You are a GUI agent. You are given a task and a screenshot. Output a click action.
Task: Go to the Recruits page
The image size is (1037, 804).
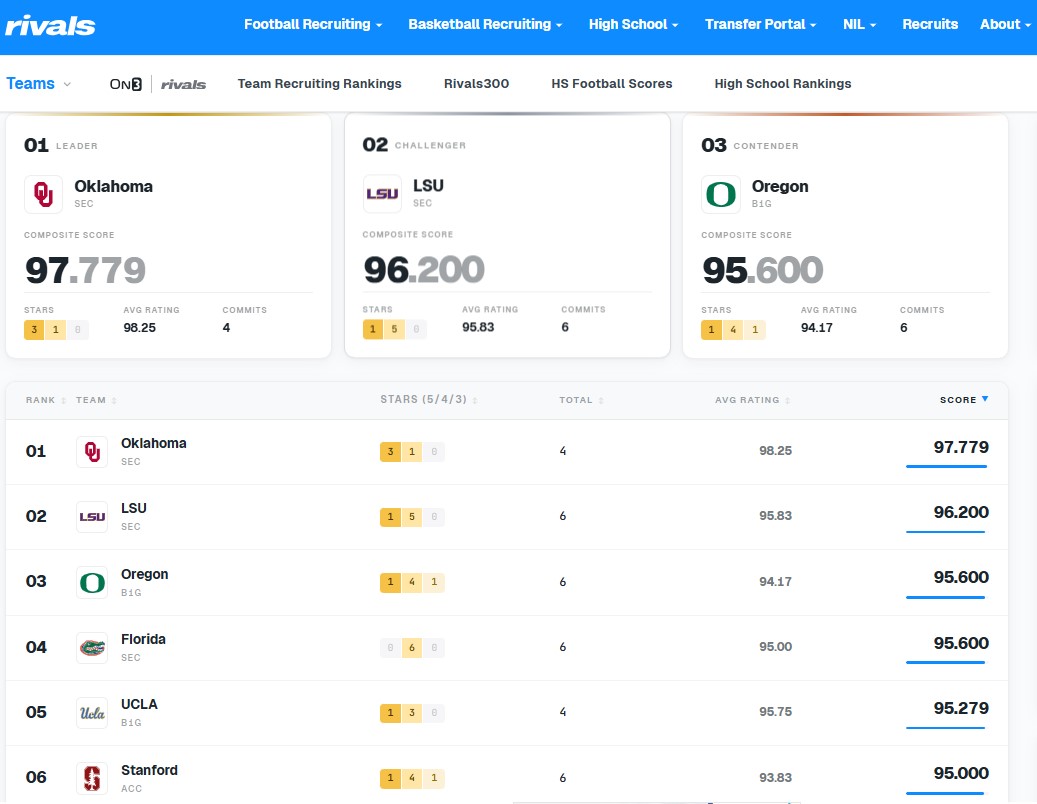coord(930,24)
